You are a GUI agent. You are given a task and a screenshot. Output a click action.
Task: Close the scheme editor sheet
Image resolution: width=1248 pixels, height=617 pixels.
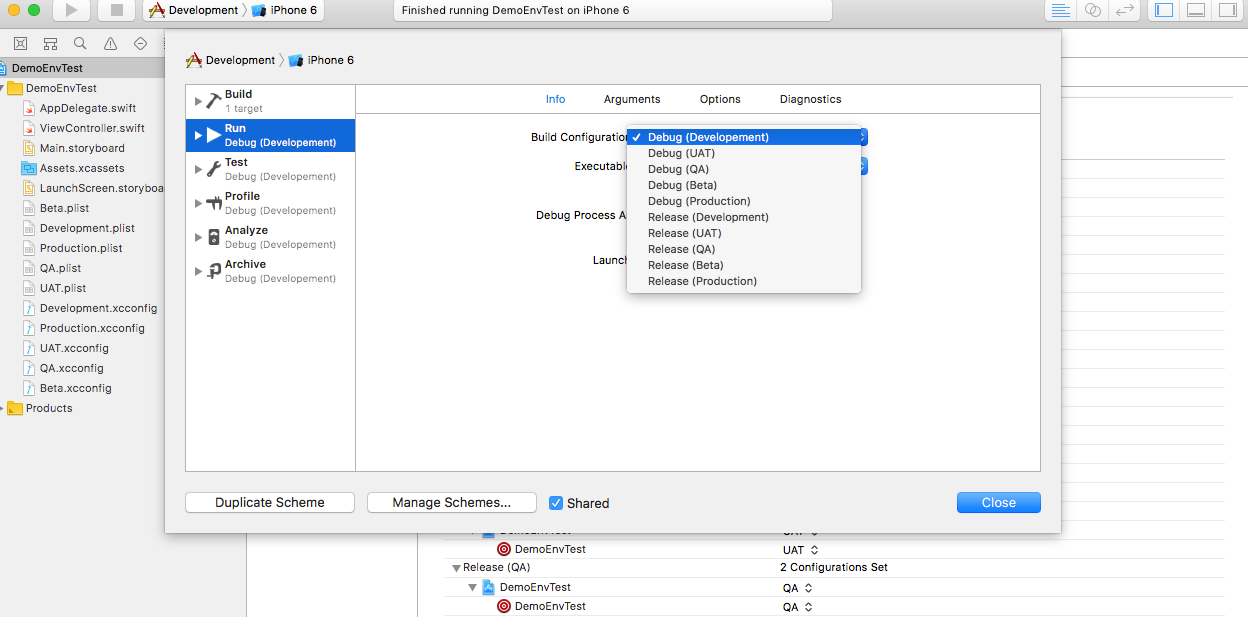998,503
